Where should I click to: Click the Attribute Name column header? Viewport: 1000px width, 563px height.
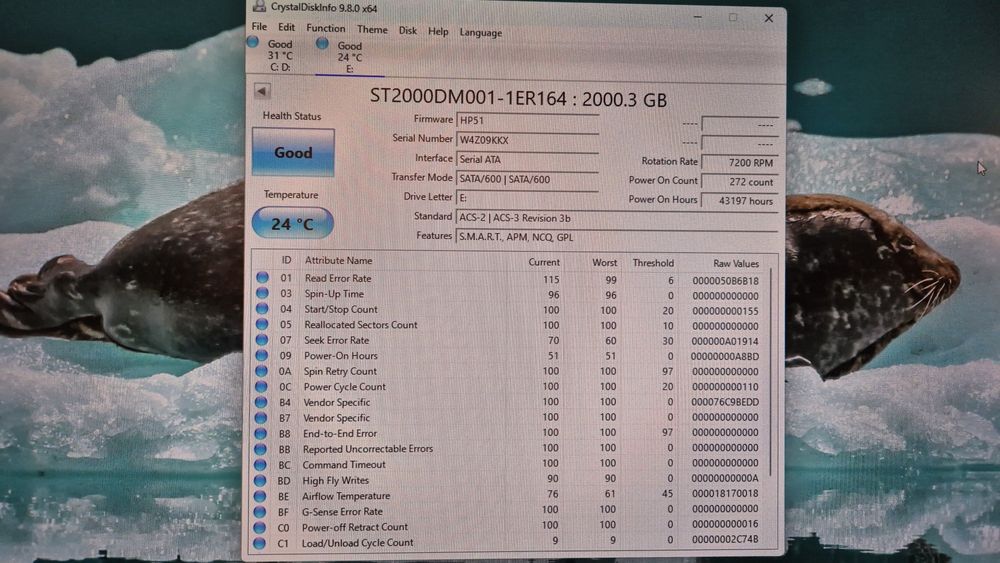tap(338, 260)
